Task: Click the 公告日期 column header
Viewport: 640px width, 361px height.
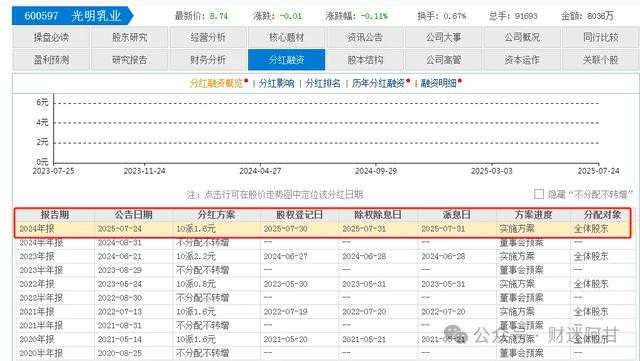Action: point(133,215)
